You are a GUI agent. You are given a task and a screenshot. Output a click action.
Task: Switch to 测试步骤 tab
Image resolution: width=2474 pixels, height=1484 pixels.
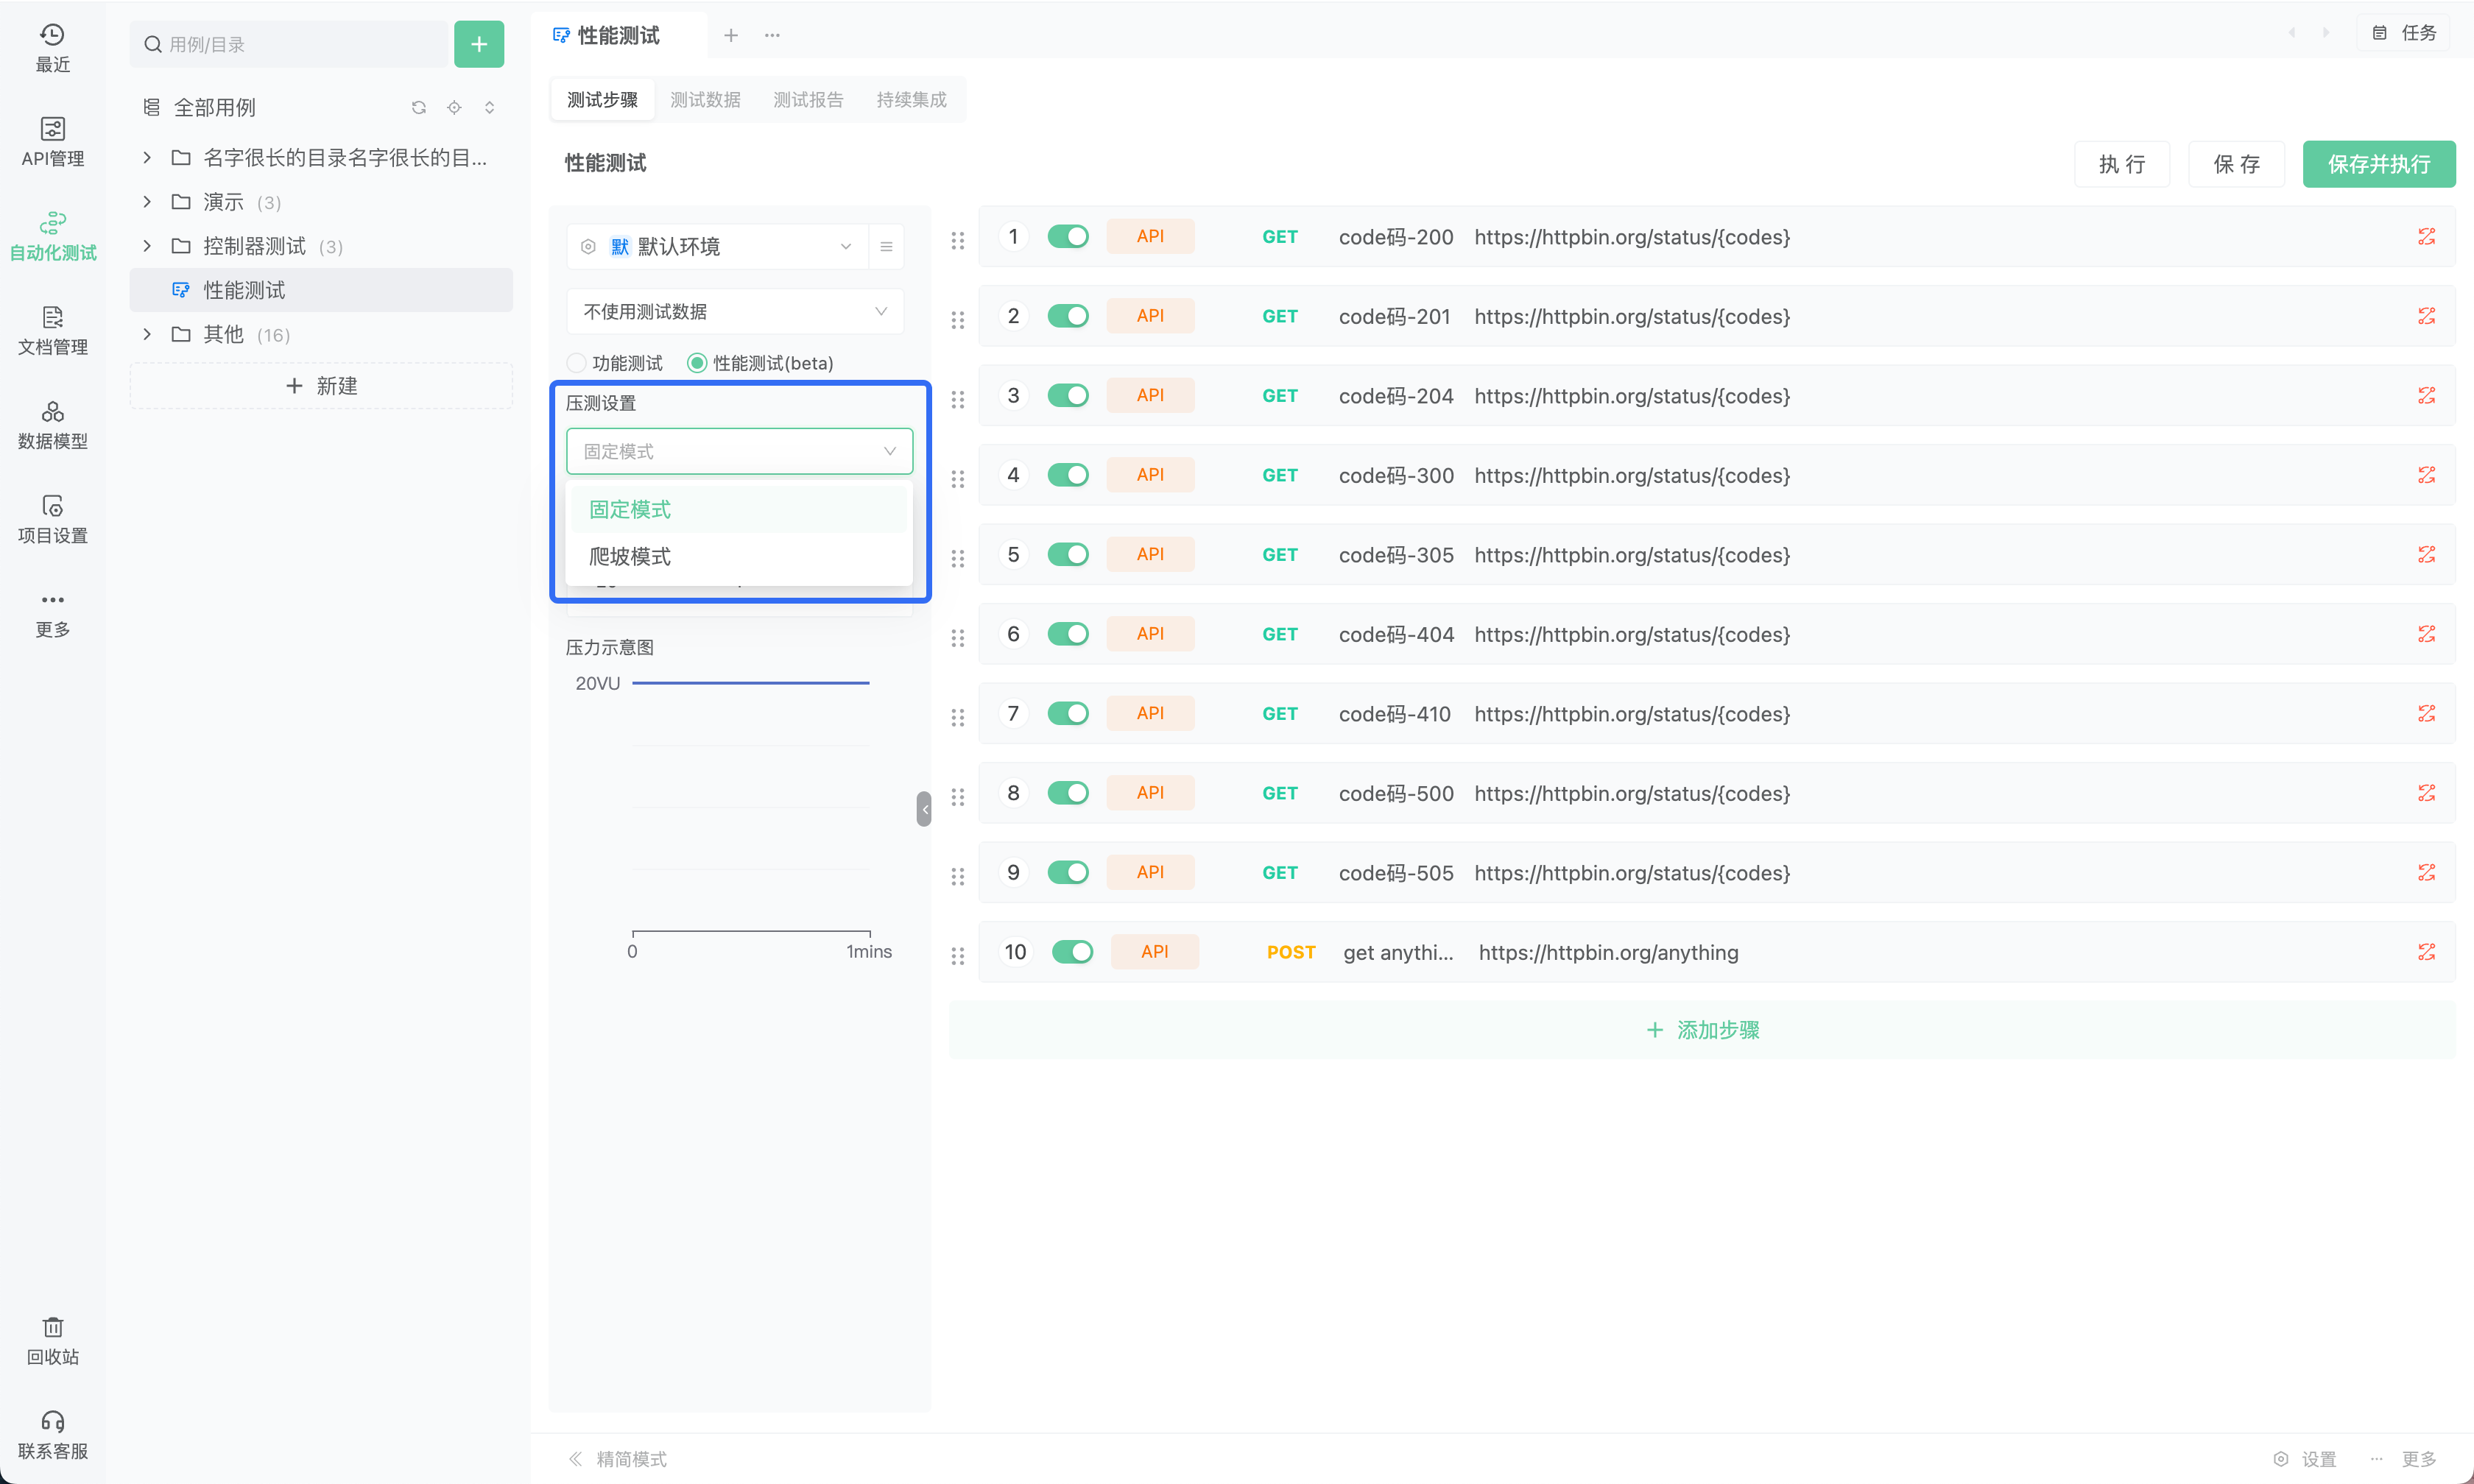[602, 99]
